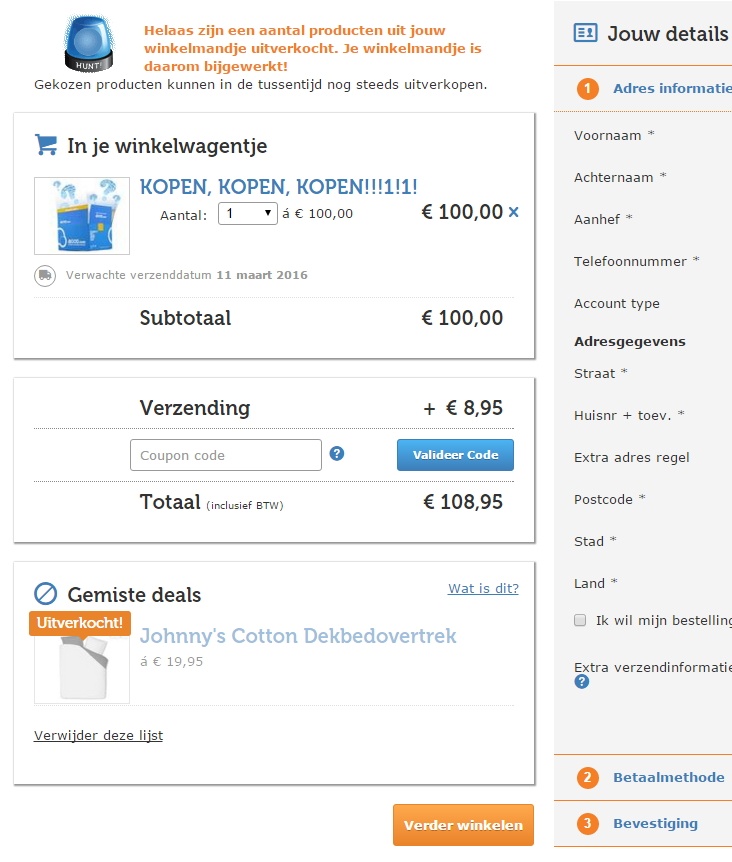
Task: Click the Jouw details contact card icon
Action: 585,33
